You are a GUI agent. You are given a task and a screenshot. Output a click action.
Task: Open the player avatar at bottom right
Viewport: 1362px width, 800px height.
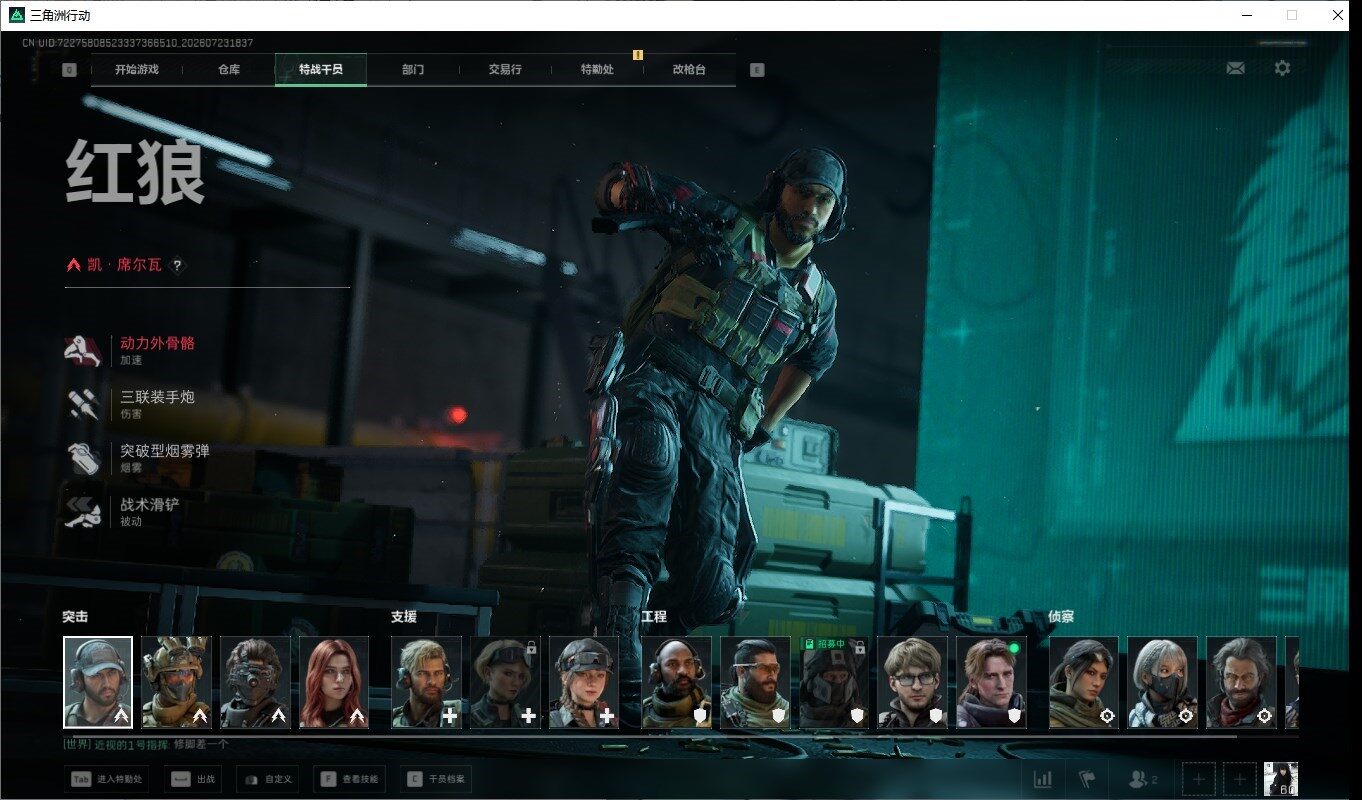1281,779
